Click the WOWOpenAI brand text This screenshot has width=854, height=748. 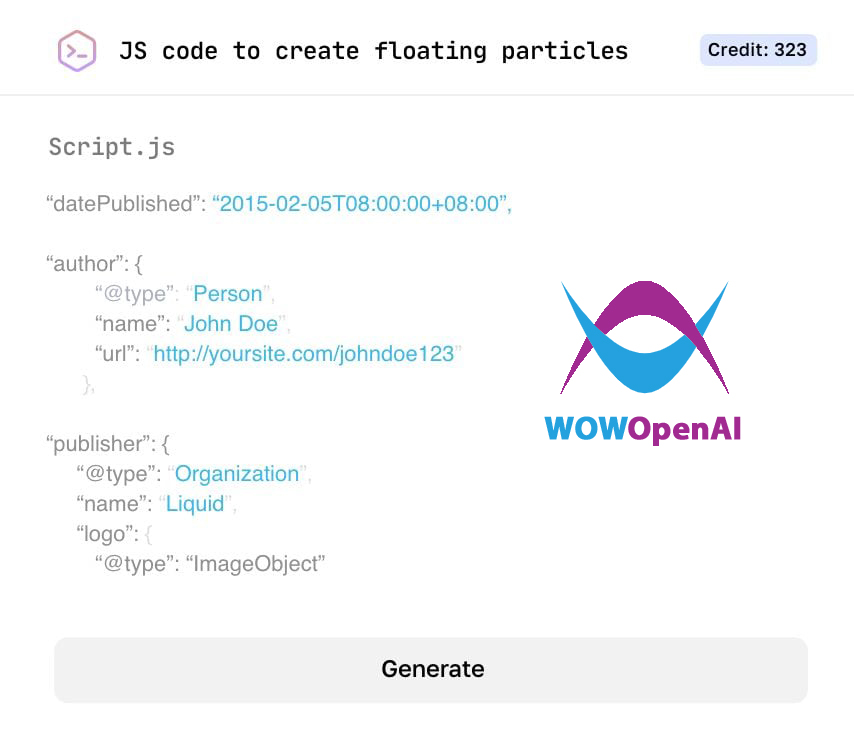click(x=643, y=429)
